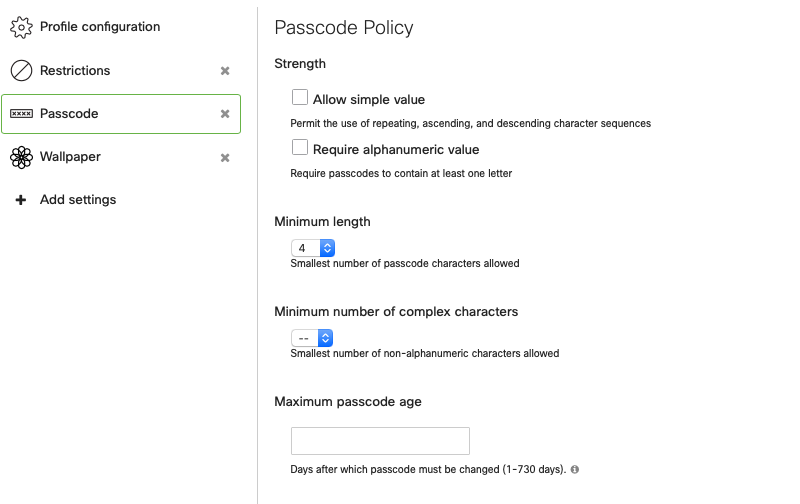The image size is (800, 504).
Task: Click the Profile configuration gear icon
Action: 21,27
